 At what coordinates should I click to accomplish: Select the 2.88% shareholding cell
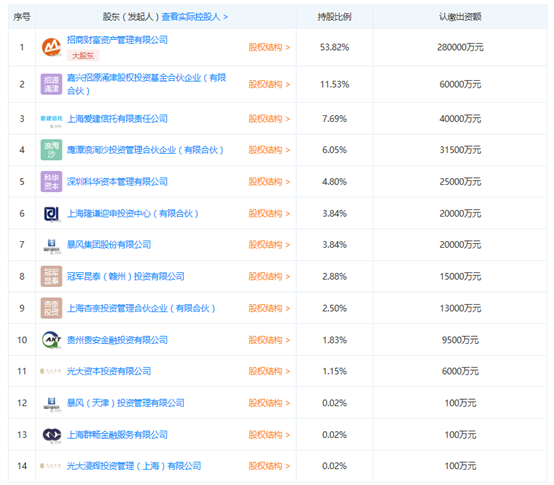(334, 276)
